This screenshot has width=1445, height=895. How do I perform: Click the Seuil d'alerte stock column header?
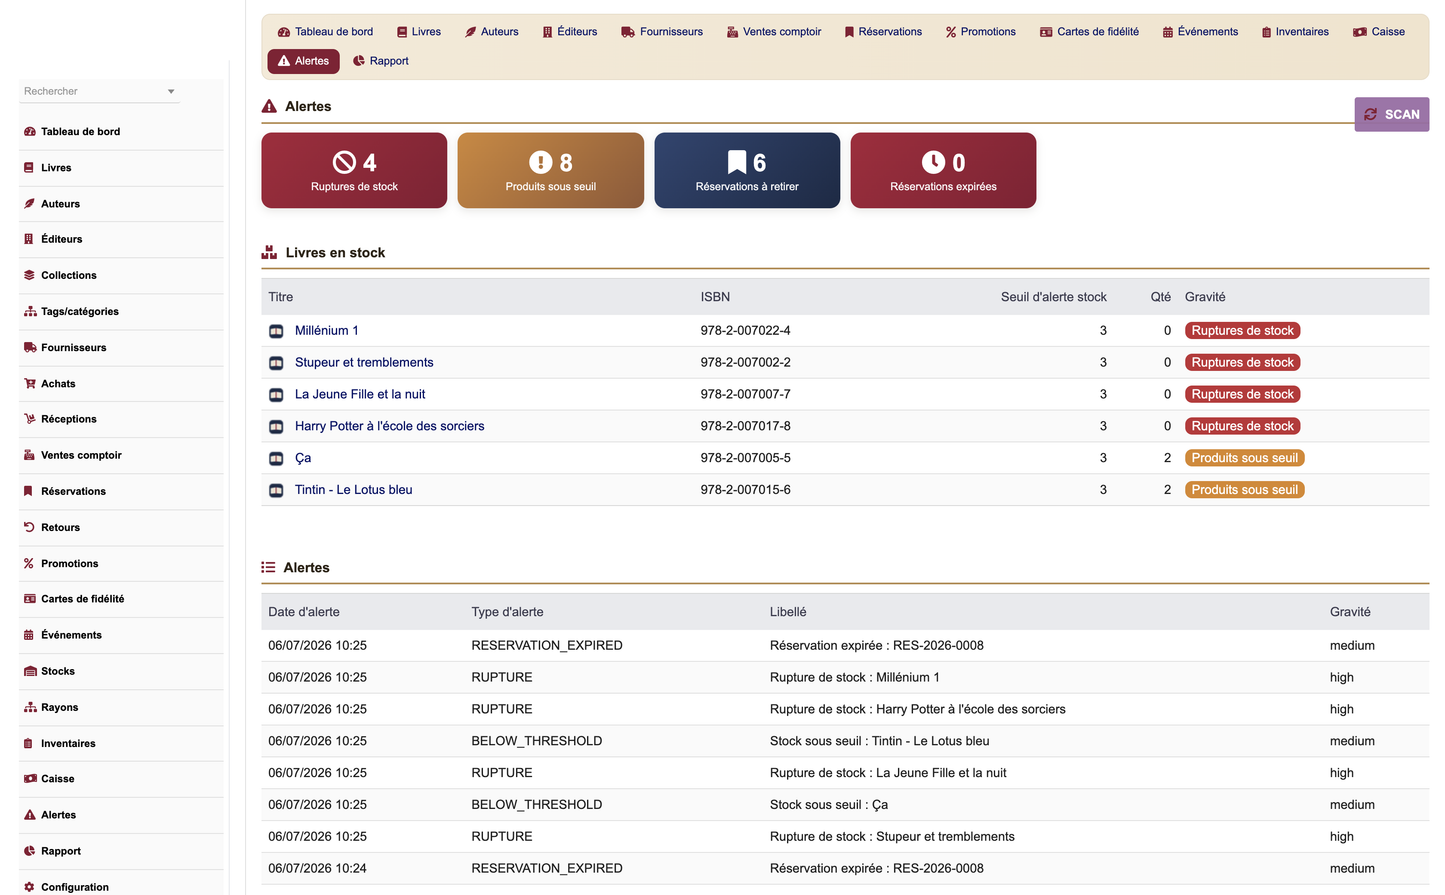1053,297
